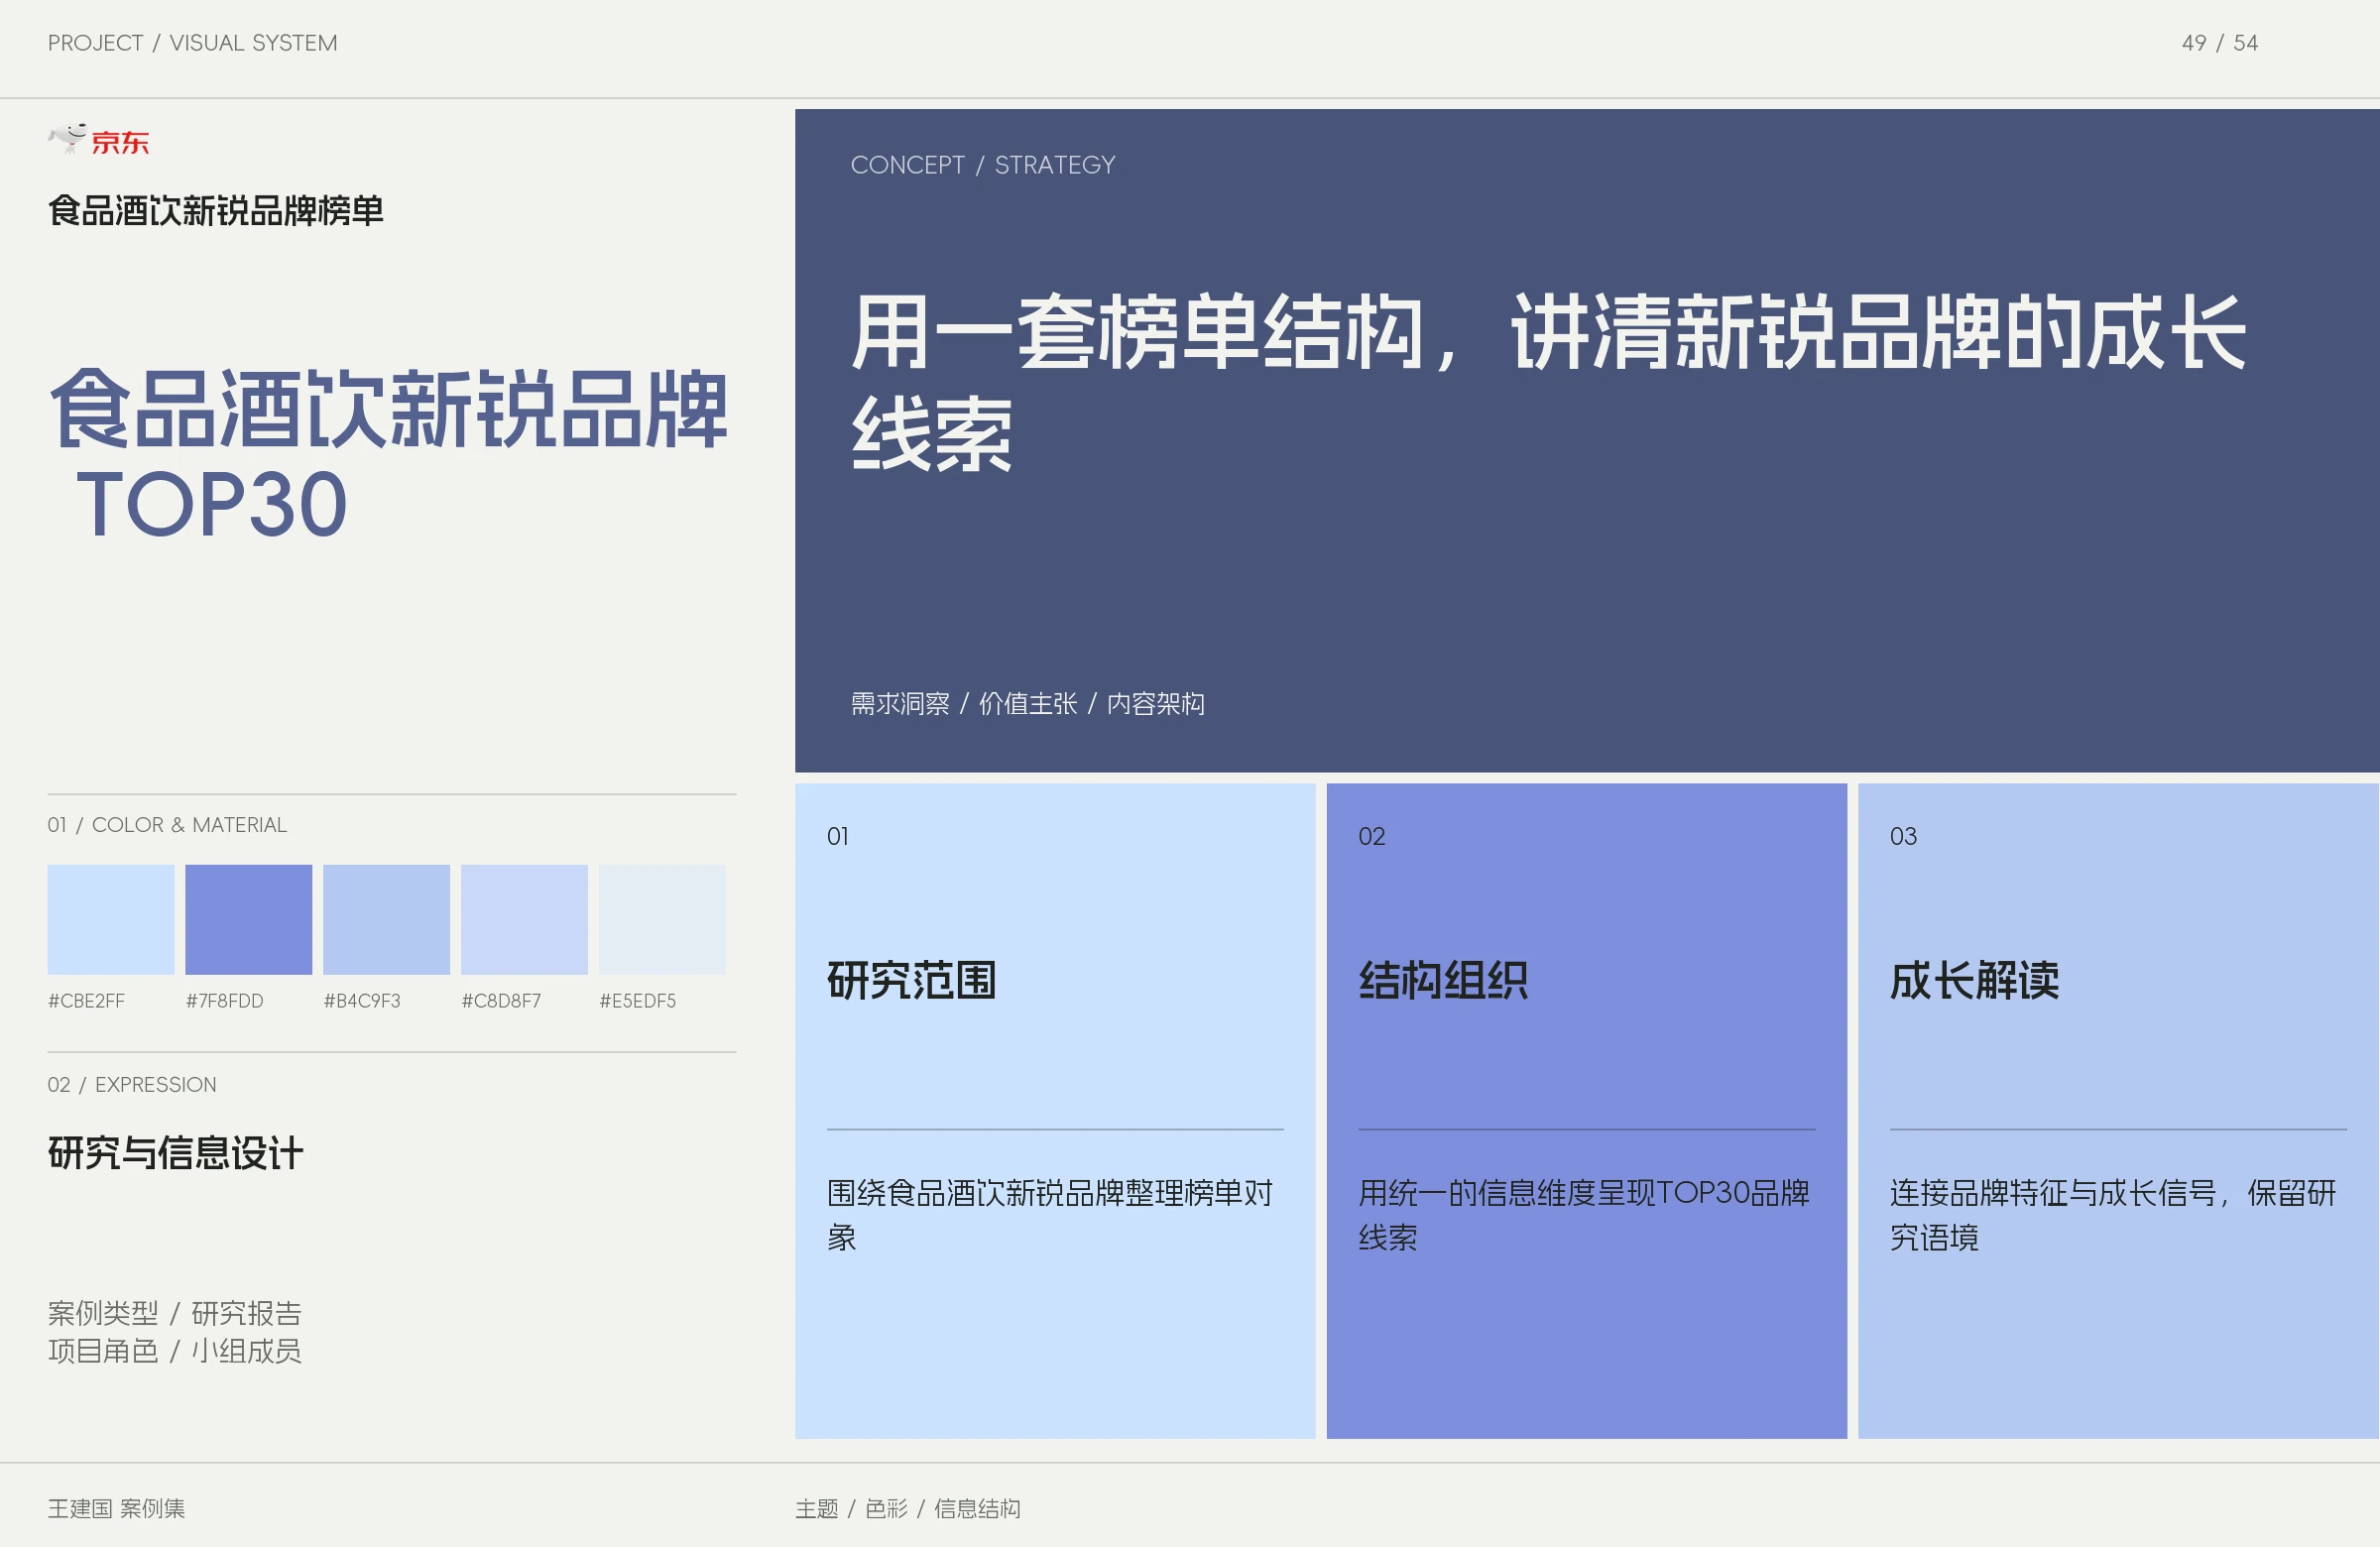
Task: Click footer 王建国 案例集
Action: point(117,1509)
